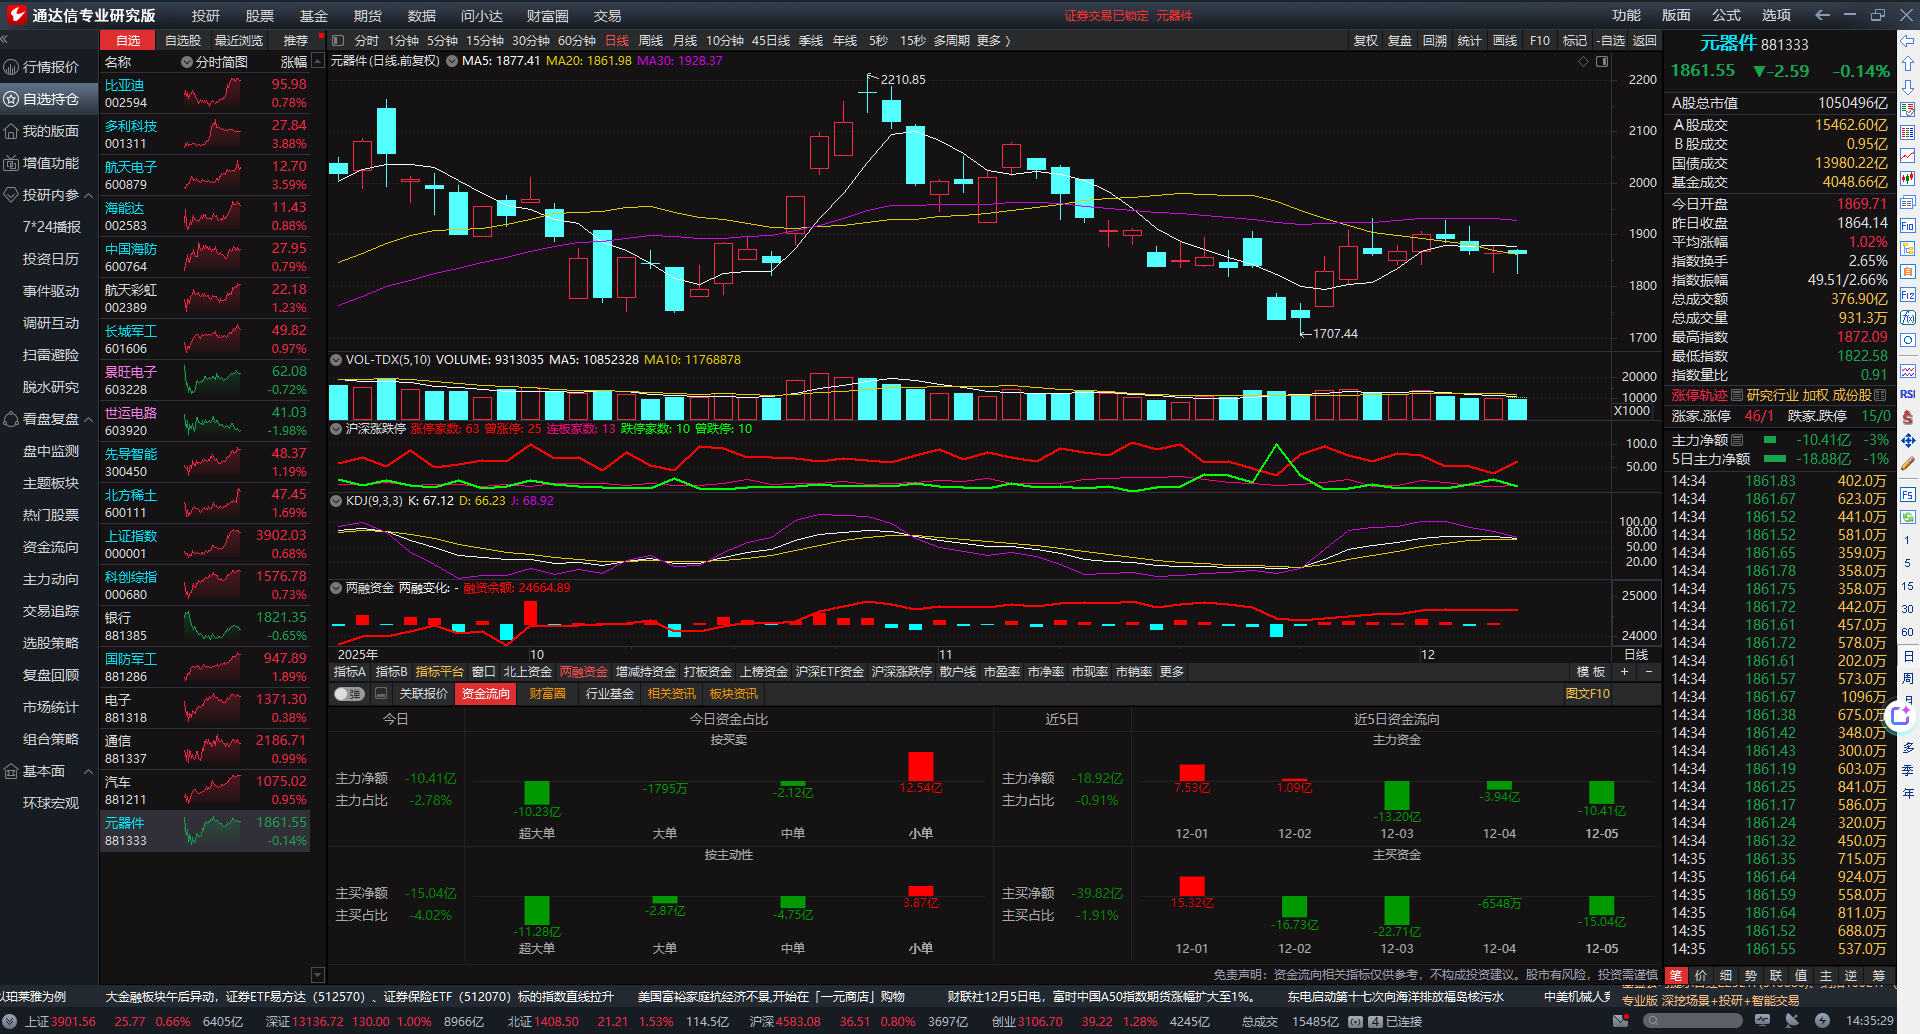This screenshot has width=1920, height=1034.
Task: Open the F12 icon in right sidebar
Action: (1908, 295)
